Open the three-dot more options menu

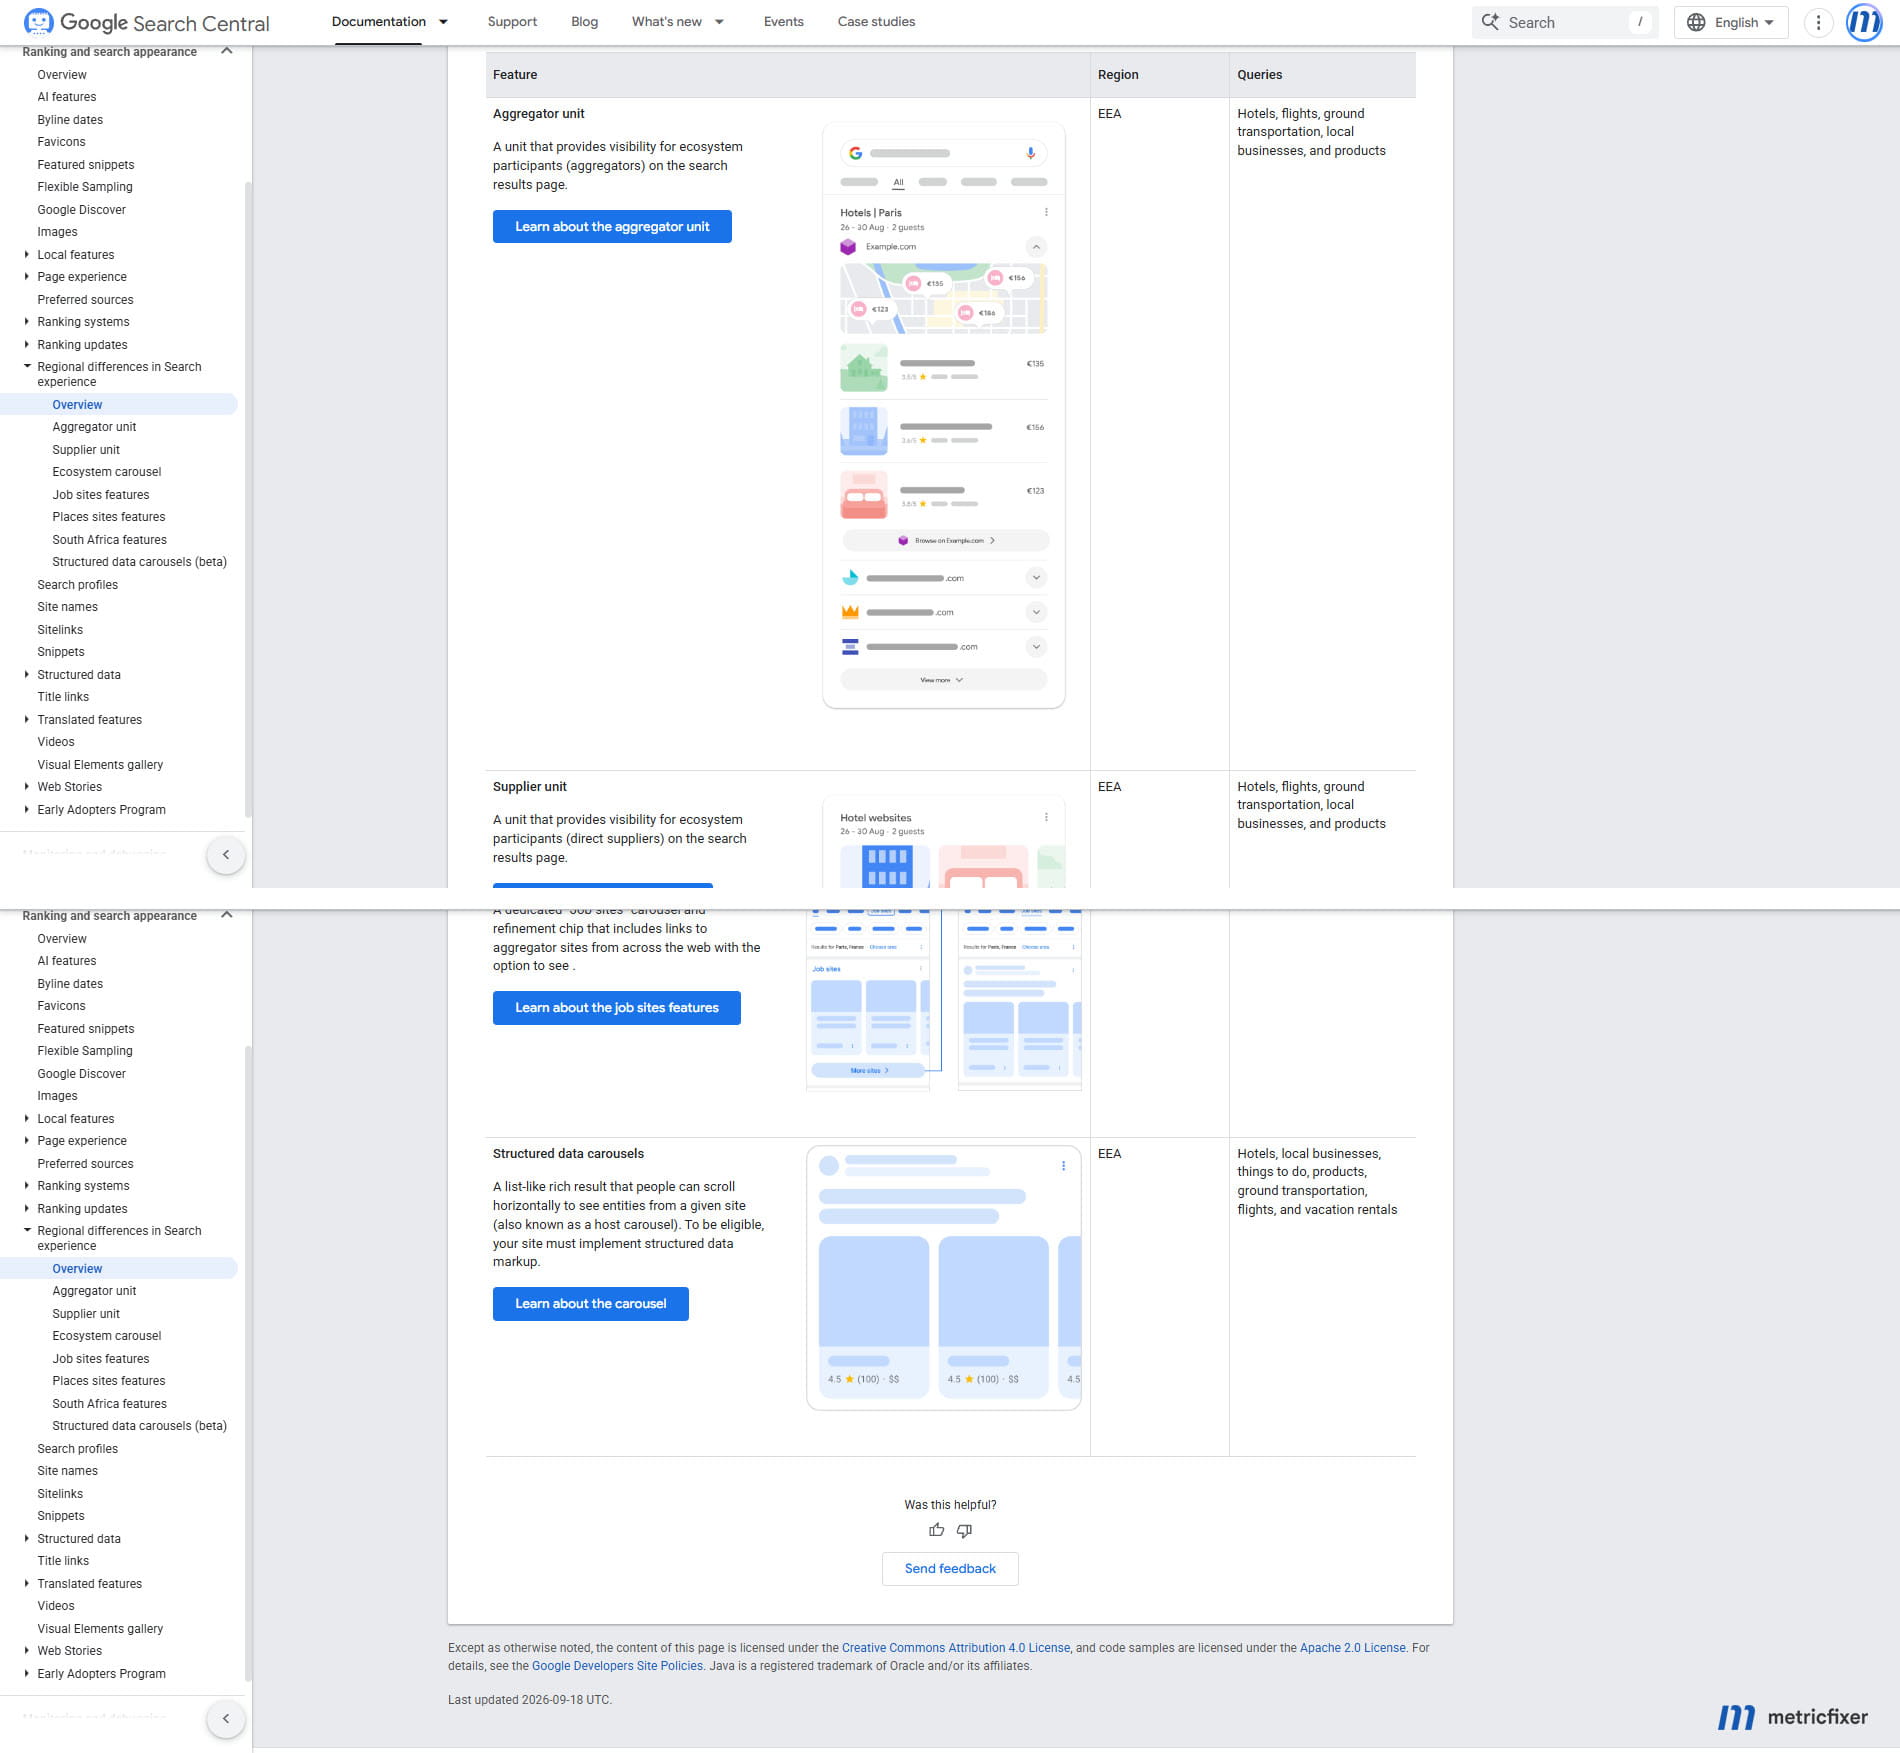(1818, 22)
